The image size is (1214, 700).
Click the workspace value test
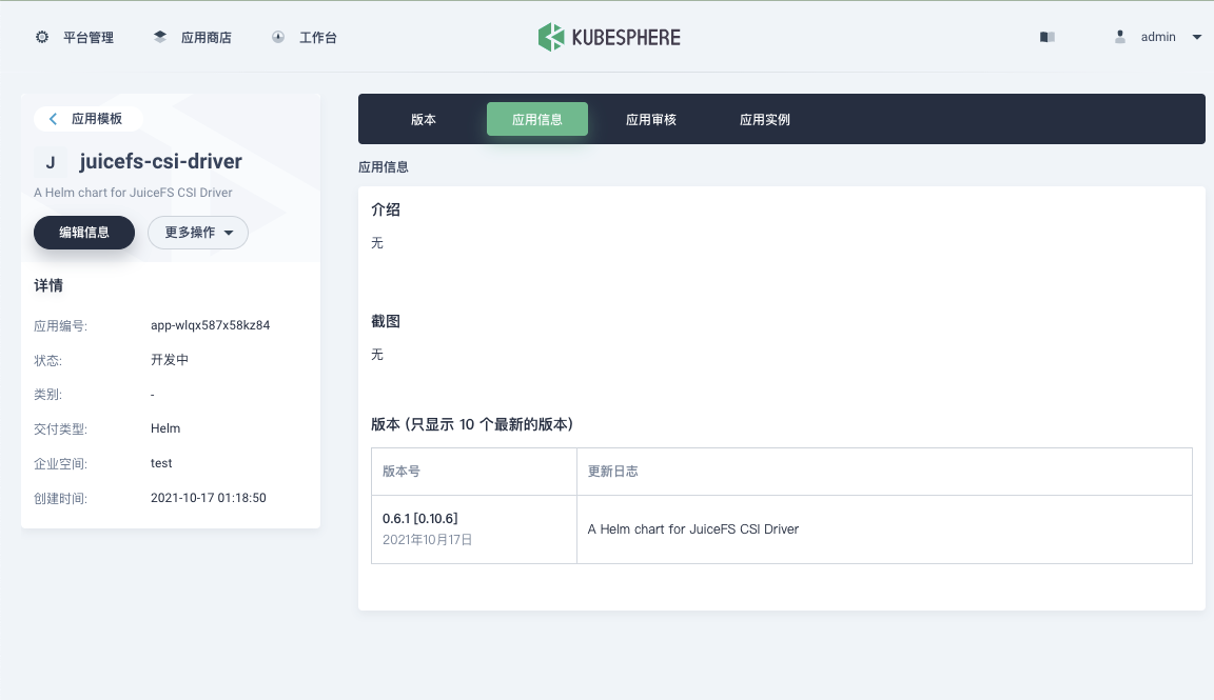click(x=161, y=463)
